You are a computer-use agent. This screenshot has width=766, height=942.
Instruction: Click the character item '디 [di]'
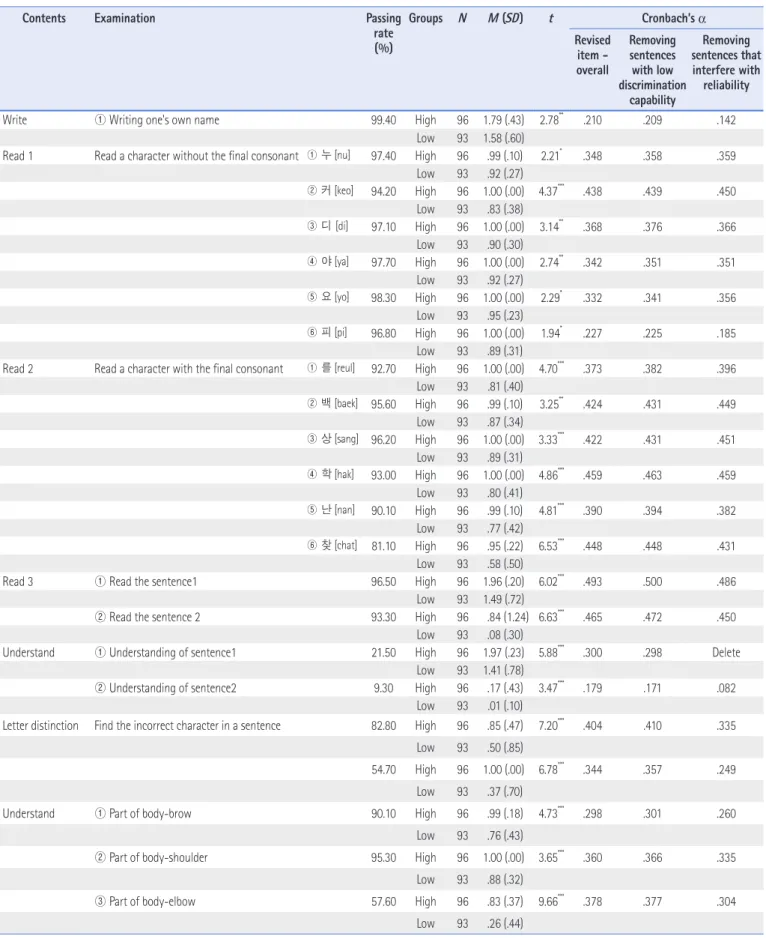click(x=328, y=226)
